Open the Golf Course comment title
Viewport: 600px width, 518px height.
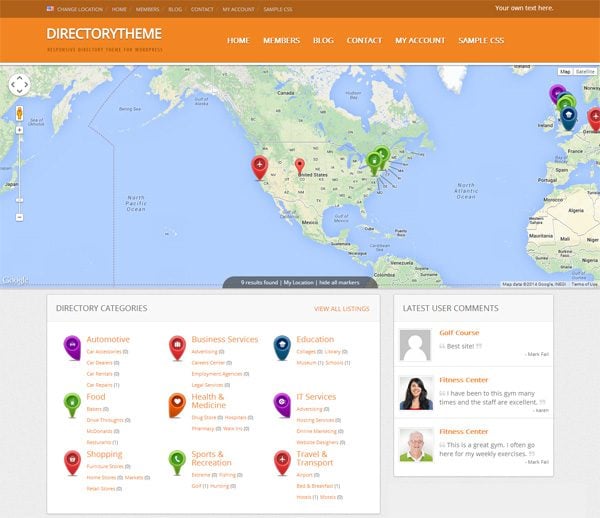[459, 333]
